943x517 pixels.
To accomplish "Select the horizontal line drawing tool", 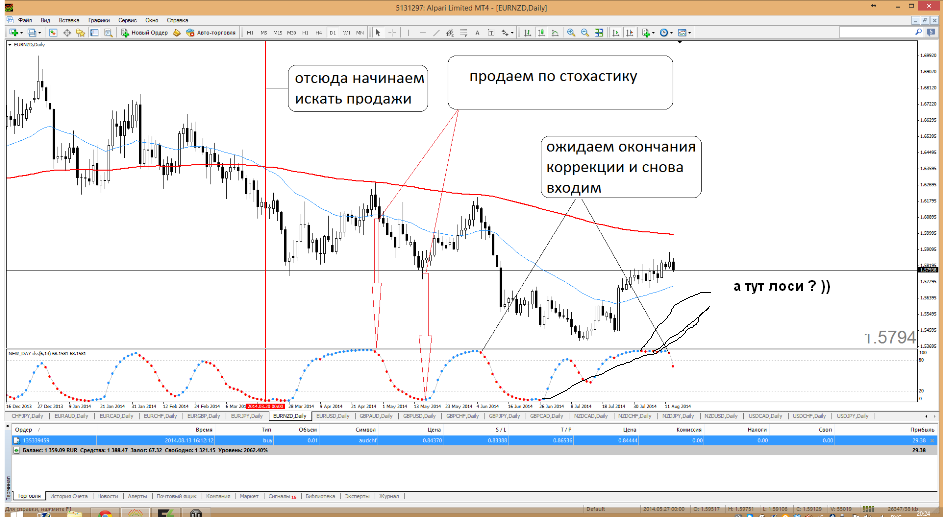I will 423,32.
